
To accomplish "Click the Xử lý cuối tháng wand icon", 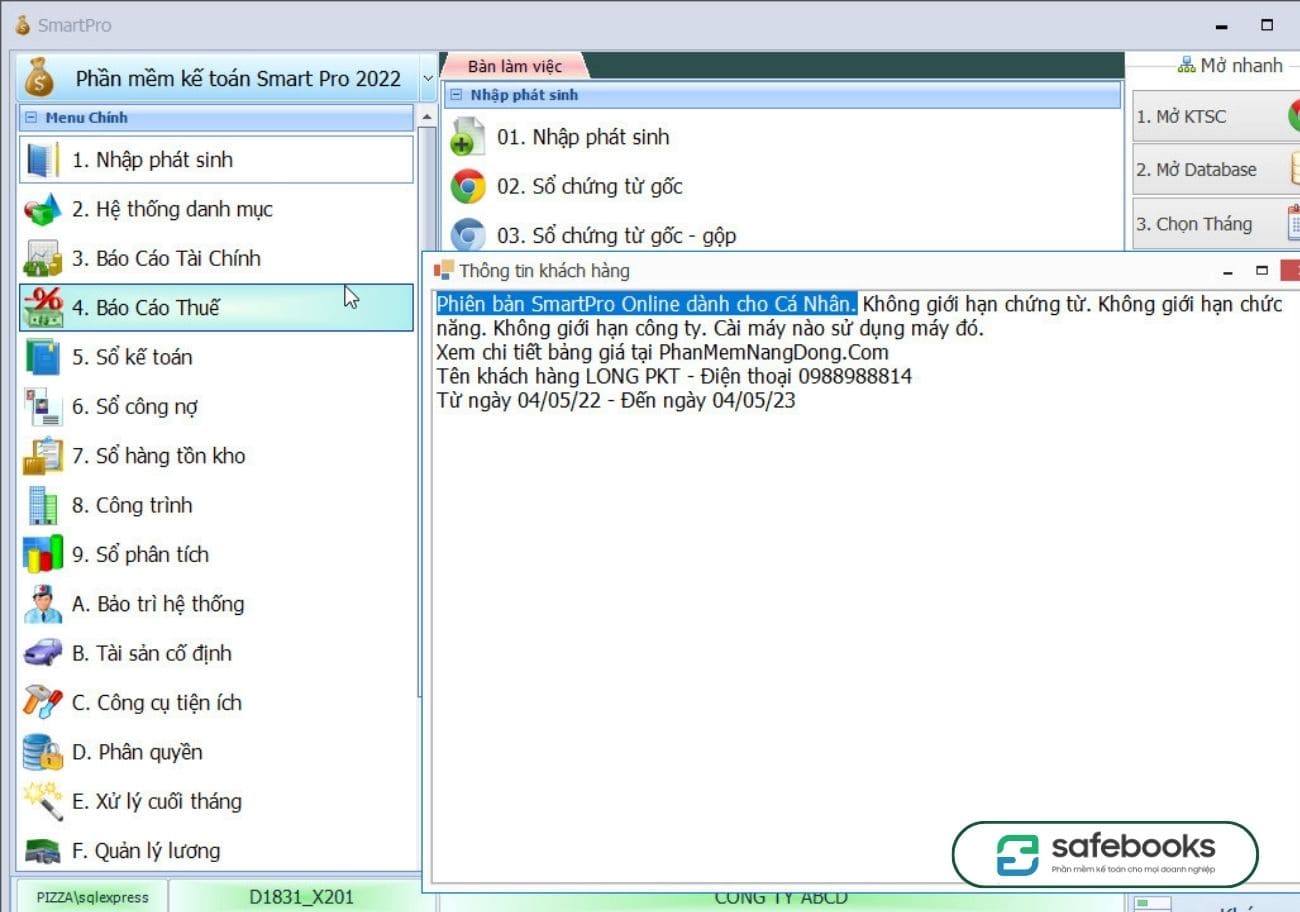I will coord(42,801).
